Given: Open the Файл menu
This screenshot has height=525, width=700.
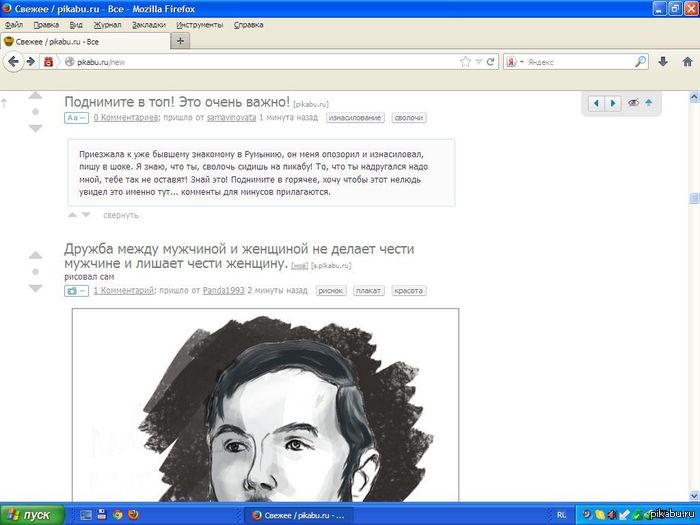Looking at the screenshot, I should pyautogui.click(x=14, y=25).
